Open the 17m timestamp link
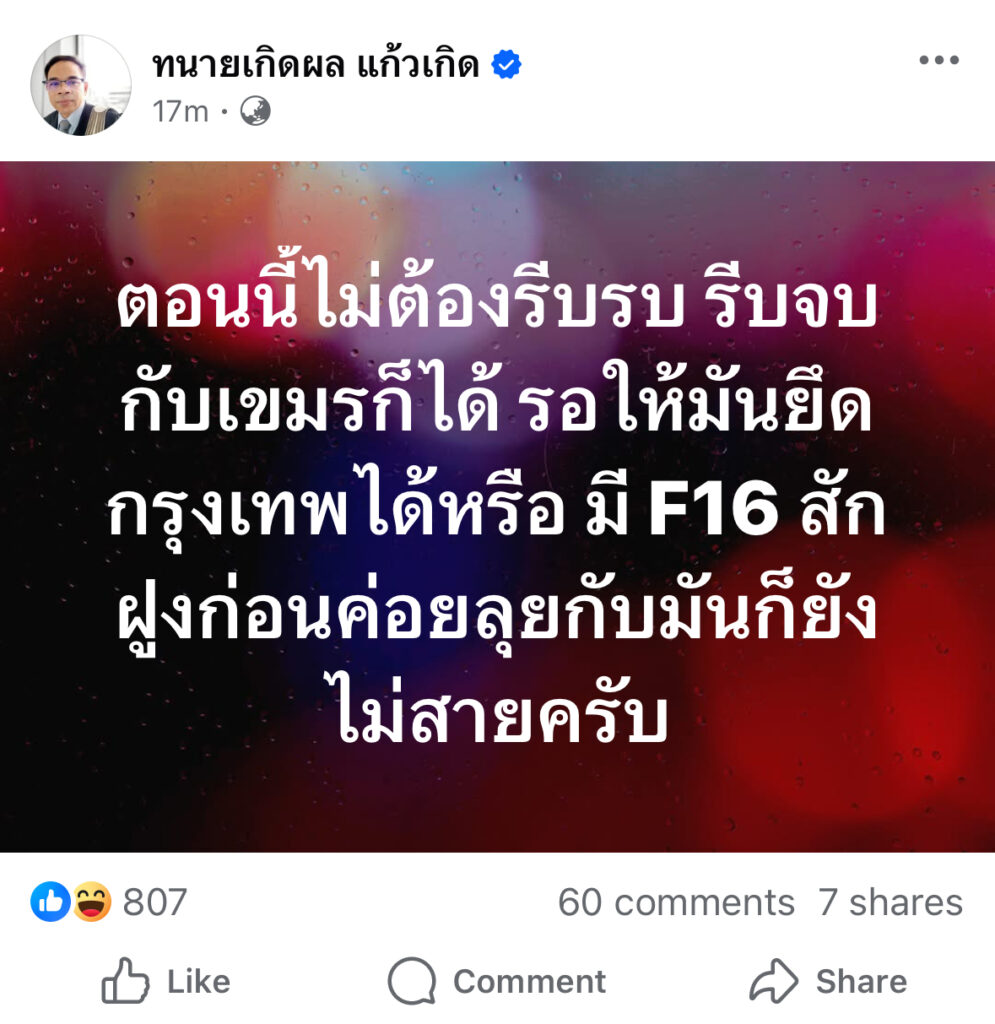This screenshot has width=995, height=1024. pyautogui.click(x=180, y=112)
